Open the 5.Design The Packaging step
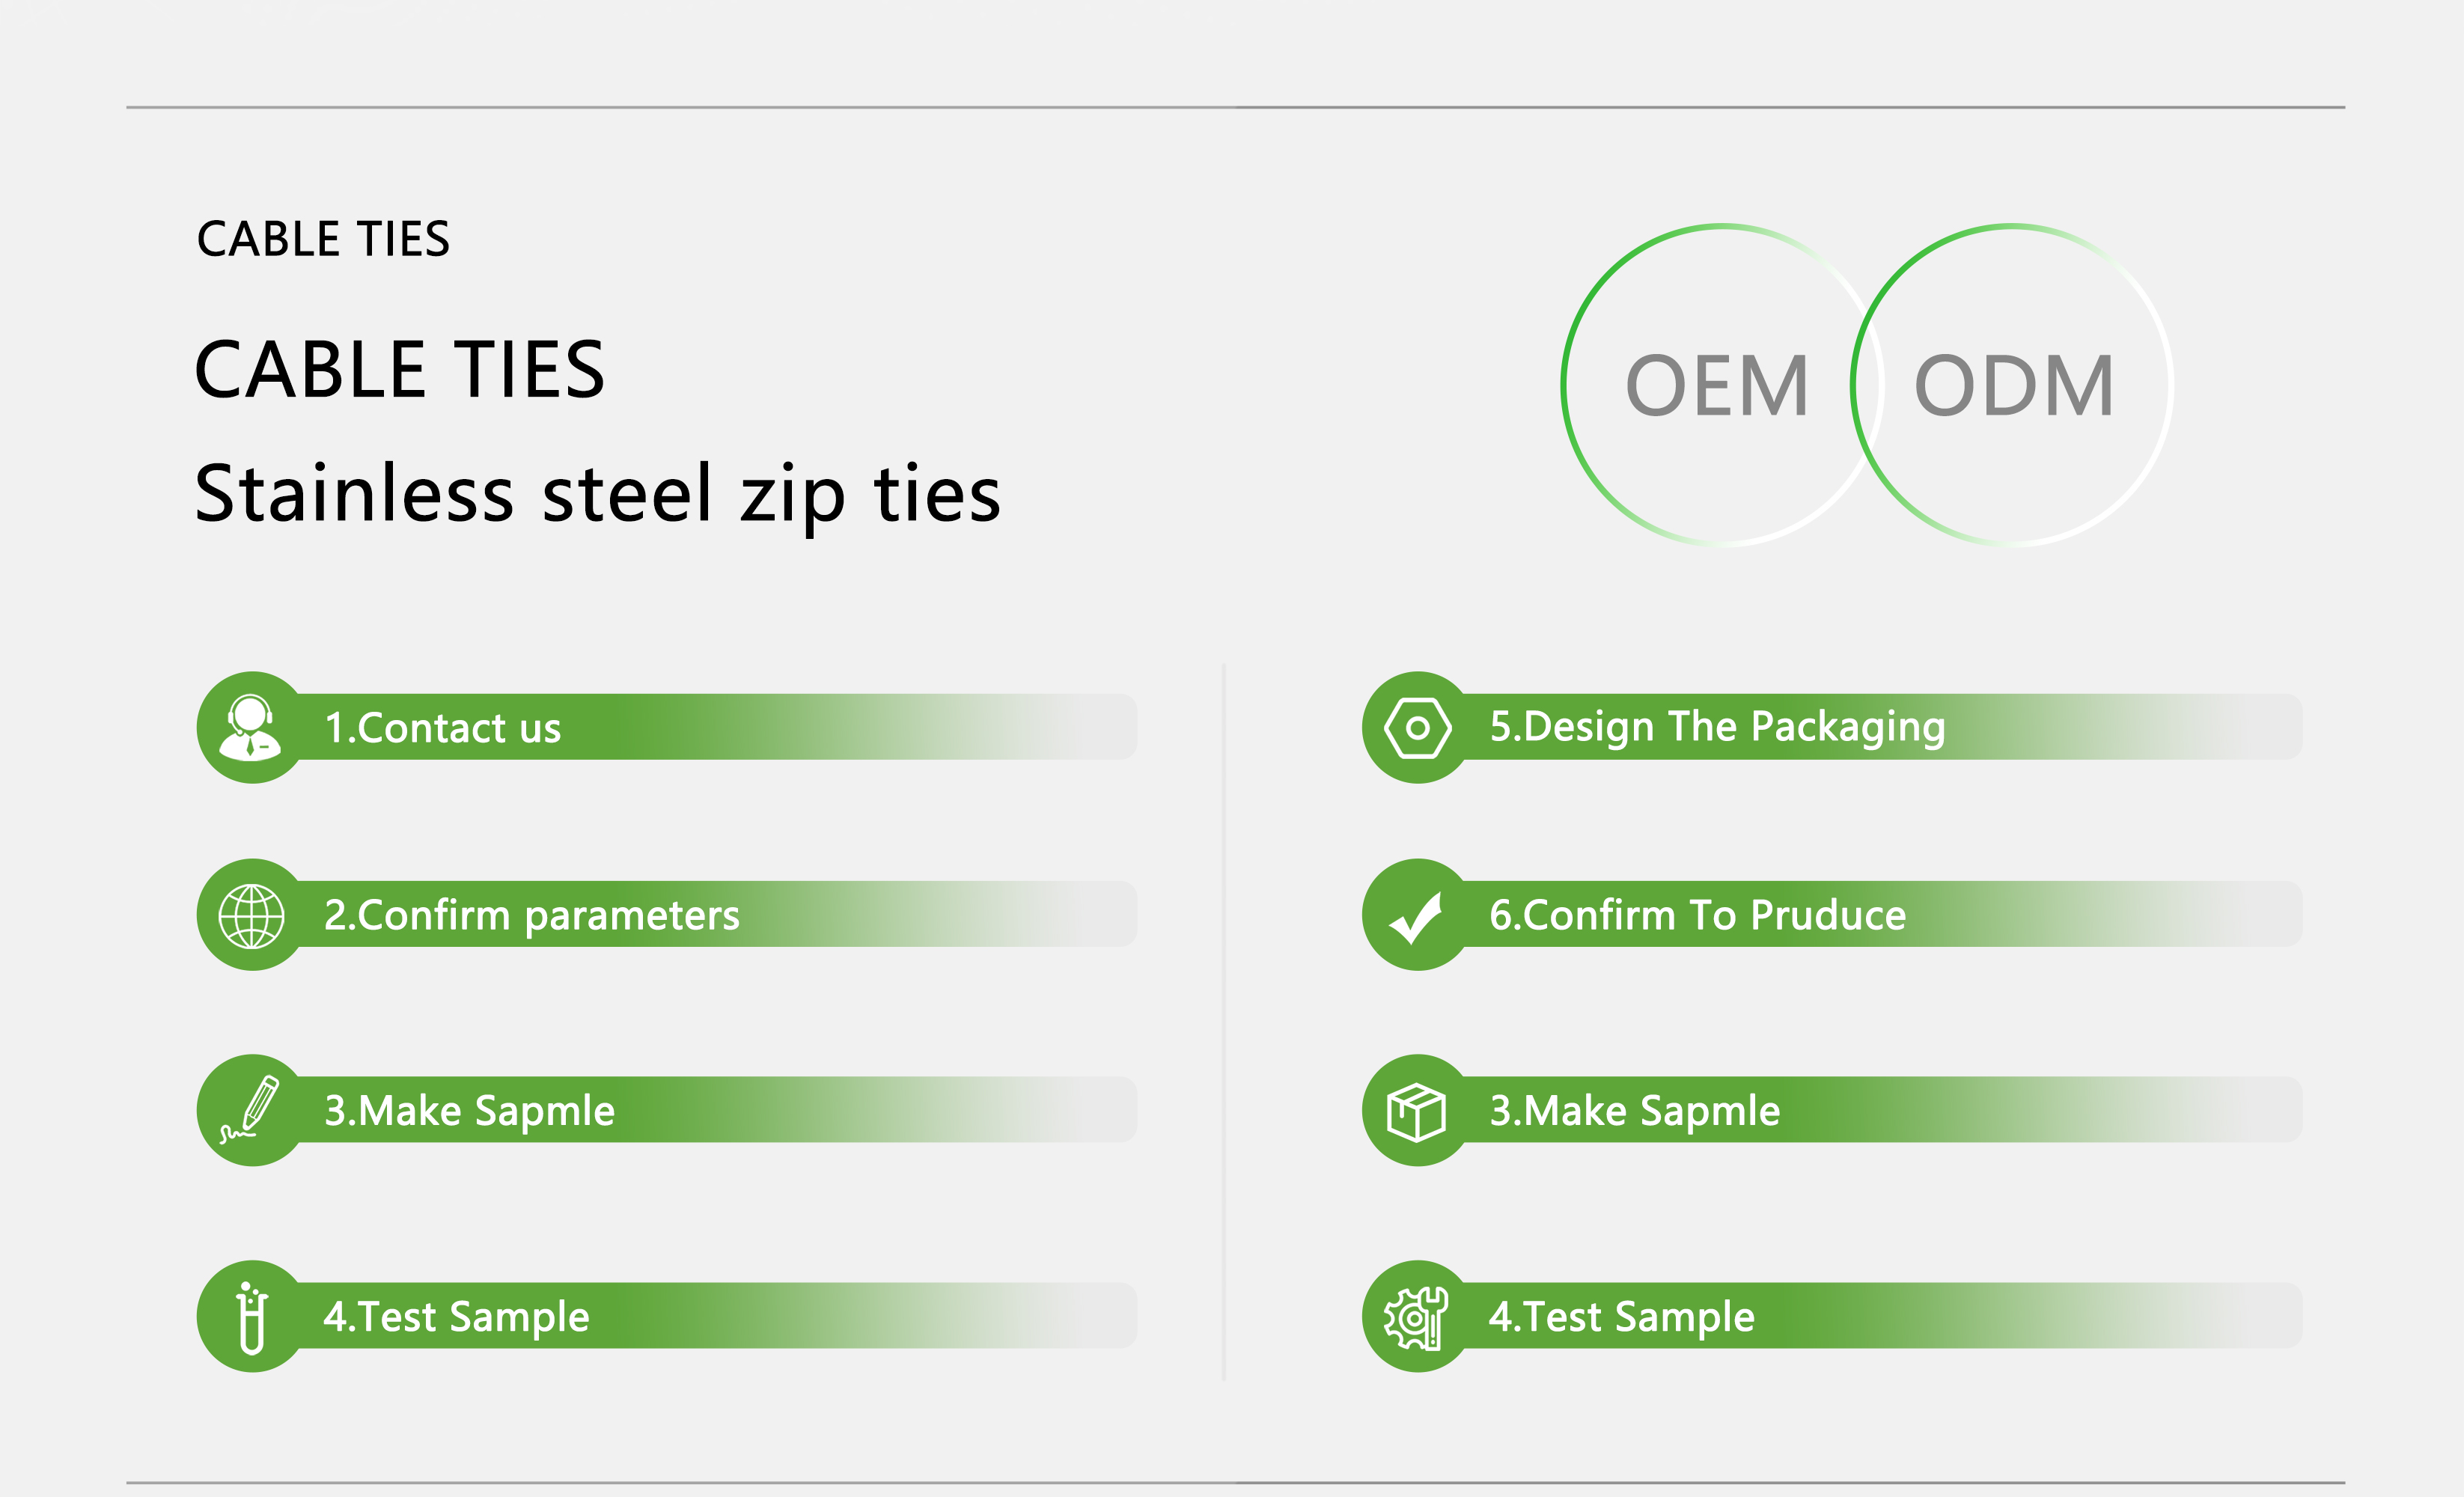The image size is (2464, 1497). [1832, 727]
